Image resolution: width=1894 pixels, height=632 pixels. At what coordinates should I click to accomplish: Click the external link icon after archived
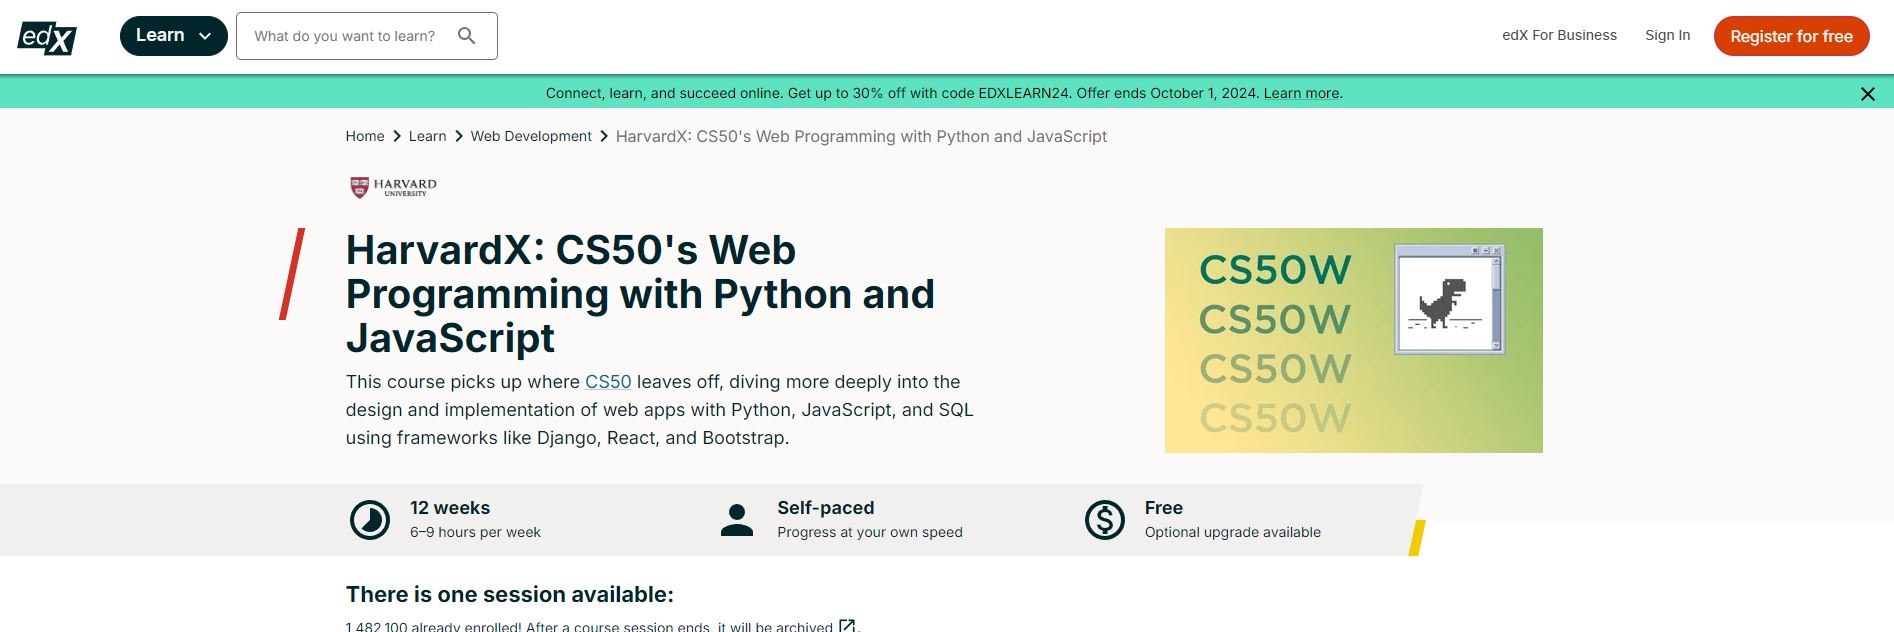tap(847, 626)
